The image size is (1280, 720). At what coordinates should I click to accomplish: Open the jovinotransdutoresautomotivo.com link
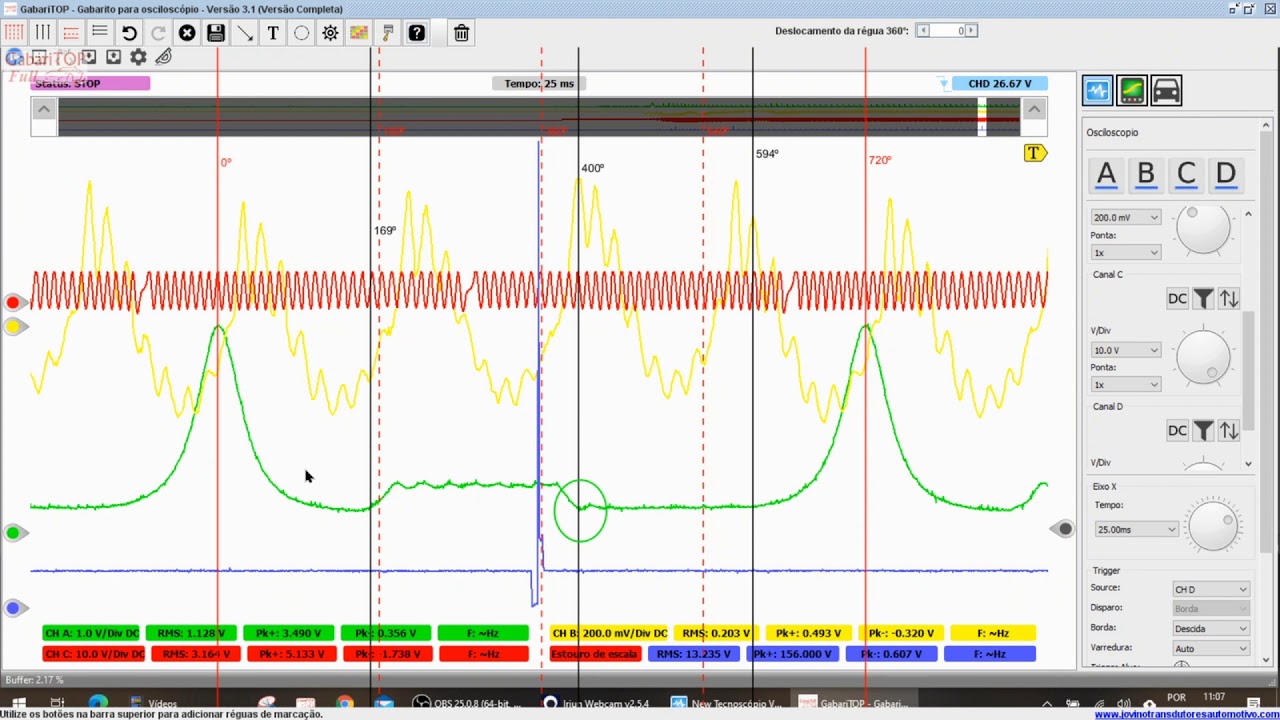[x=1186, y=714]
